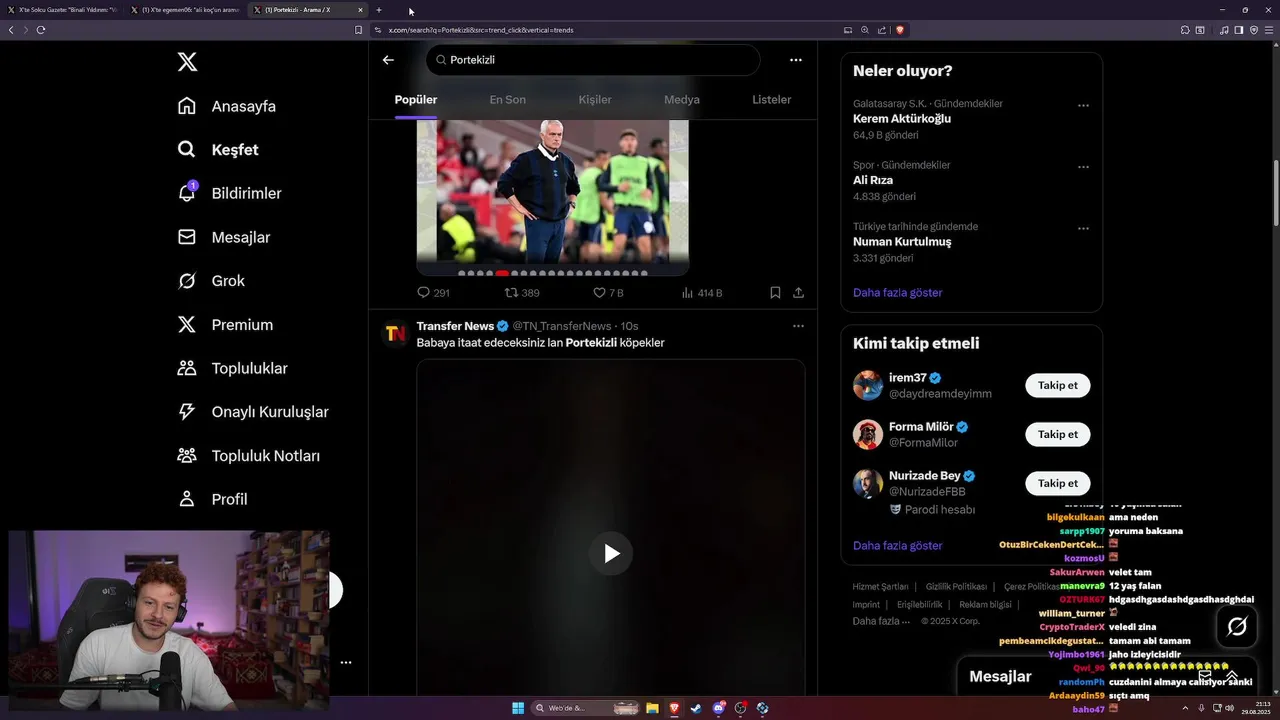Screen dimensions: 1280x720
Task: Open Ali Rıza trend
Action: pyautogui.click(x=873, y=180)
